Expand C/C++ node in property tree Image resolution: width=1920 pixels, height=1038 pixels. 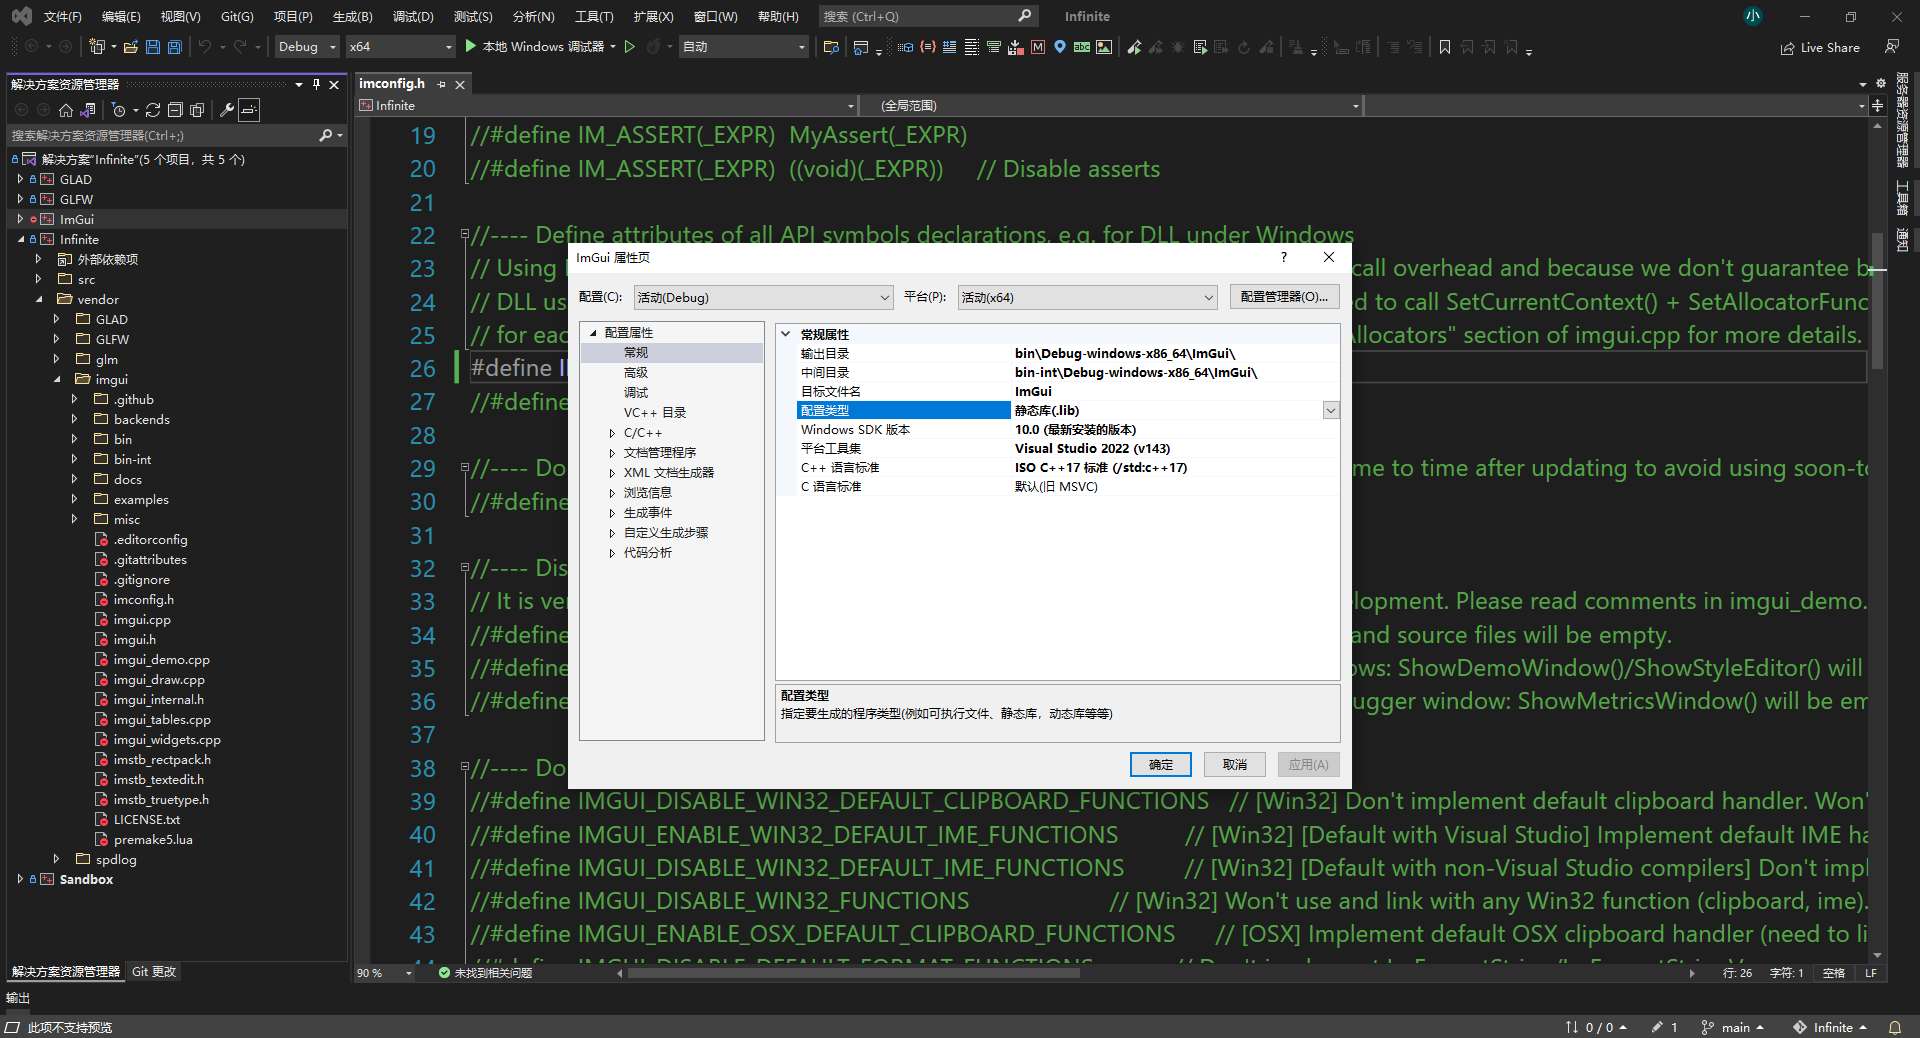(612, 433)
